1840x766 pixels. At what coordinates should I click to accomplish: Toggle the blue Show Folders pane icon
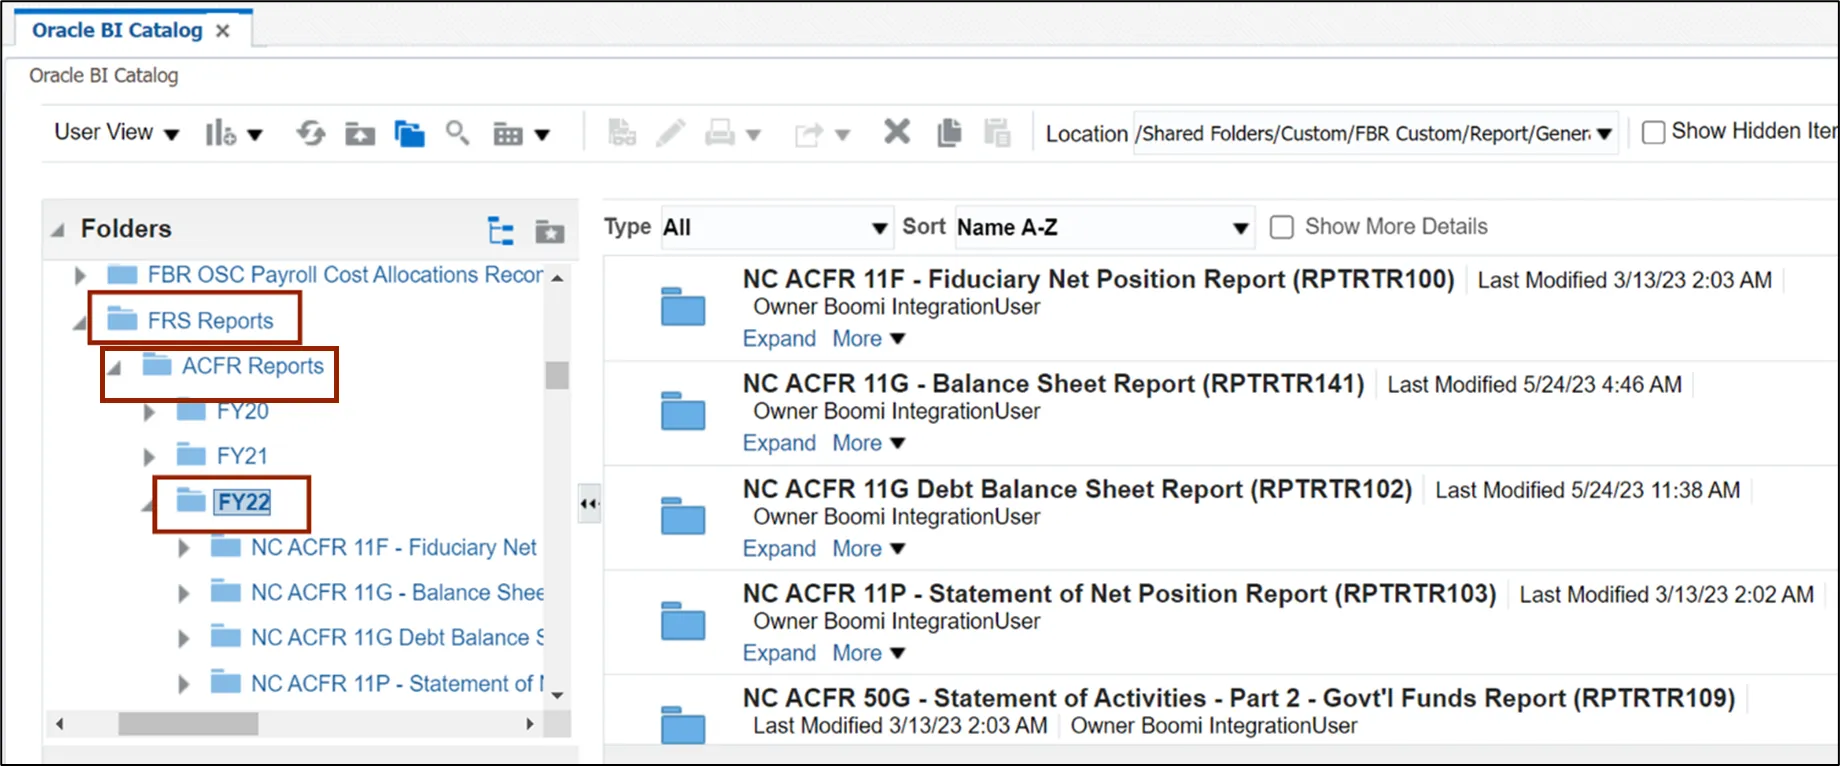click(409, 134)
